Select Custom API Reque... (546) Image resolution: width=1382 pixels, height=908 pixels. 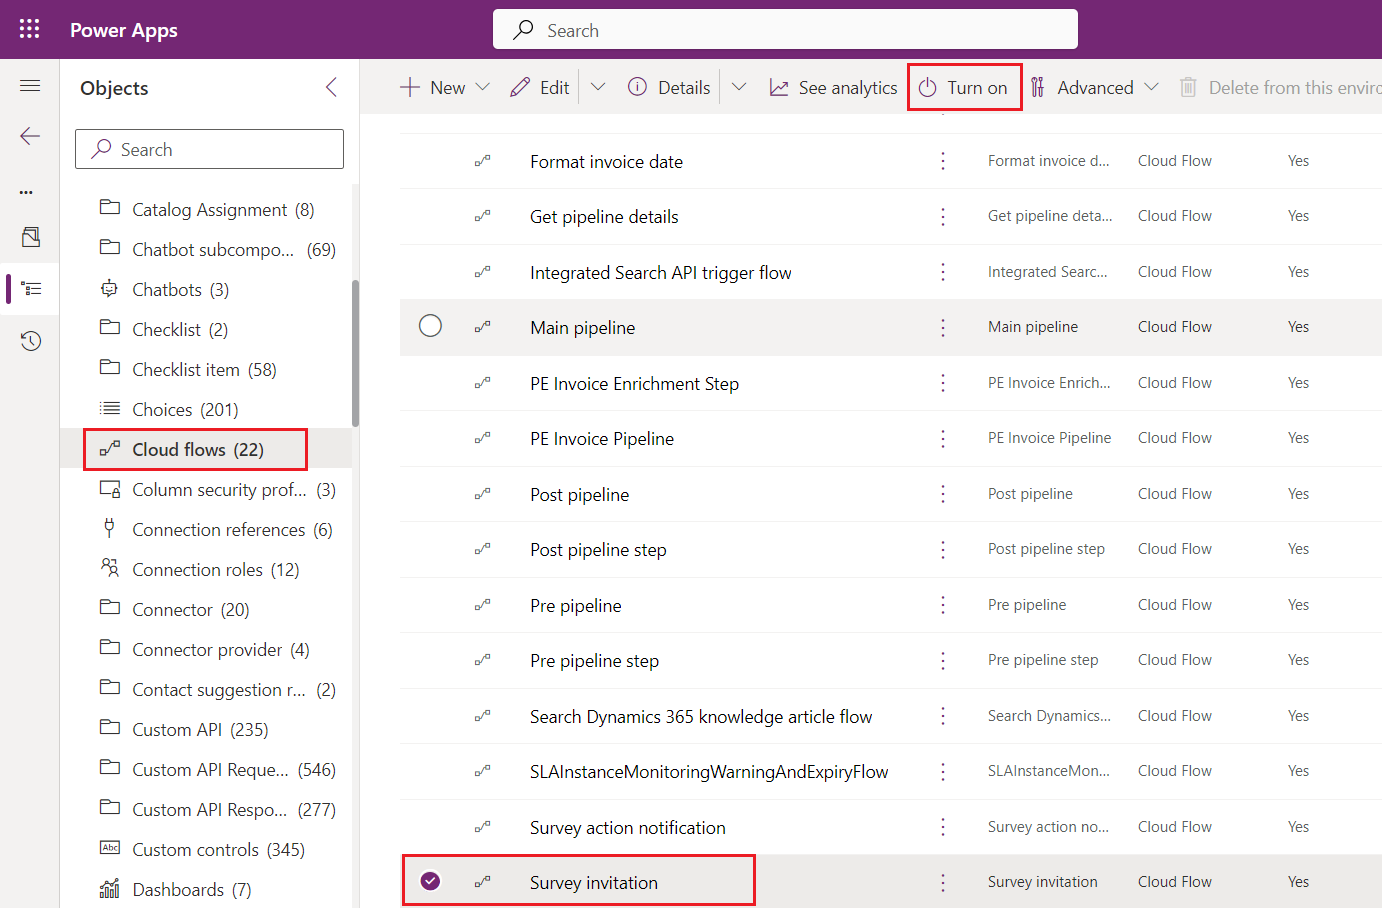pos(218,769)
